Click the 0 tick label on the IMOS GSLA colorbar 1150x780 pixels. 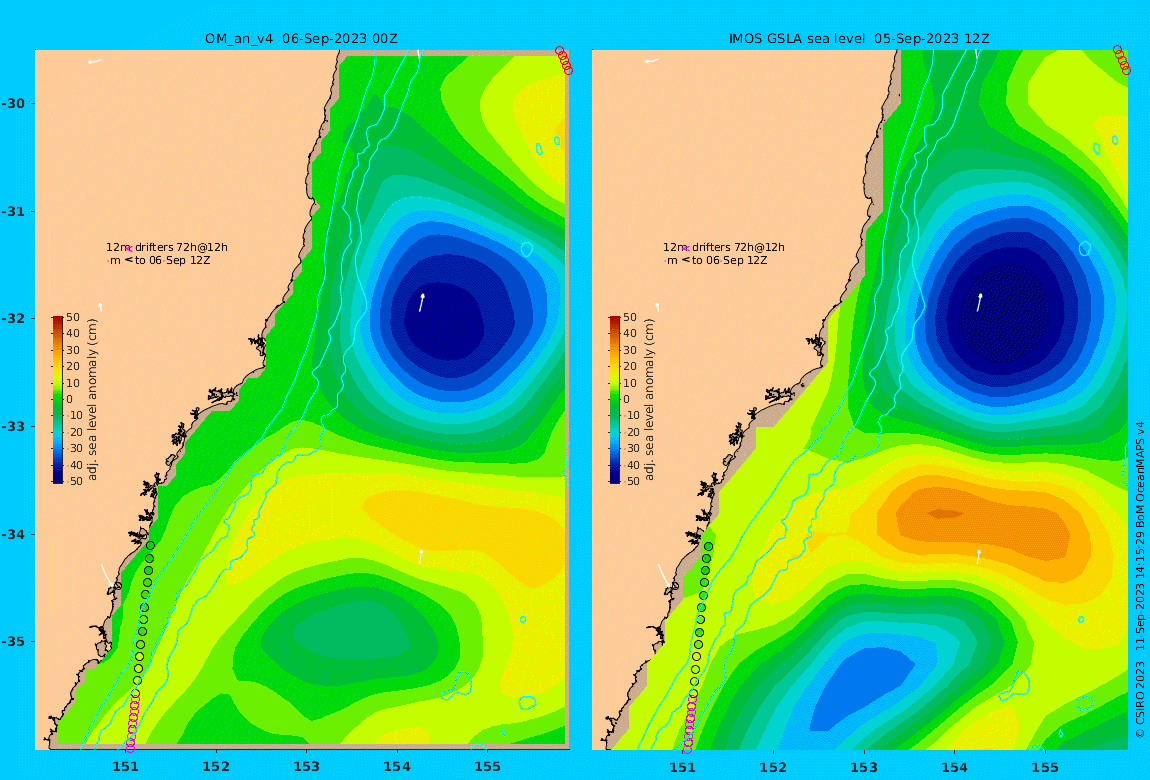pos(626,400)
